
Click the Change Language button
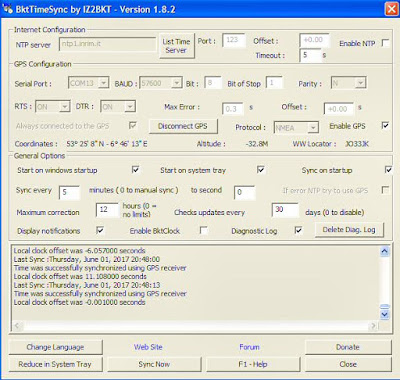pos(55,347)
